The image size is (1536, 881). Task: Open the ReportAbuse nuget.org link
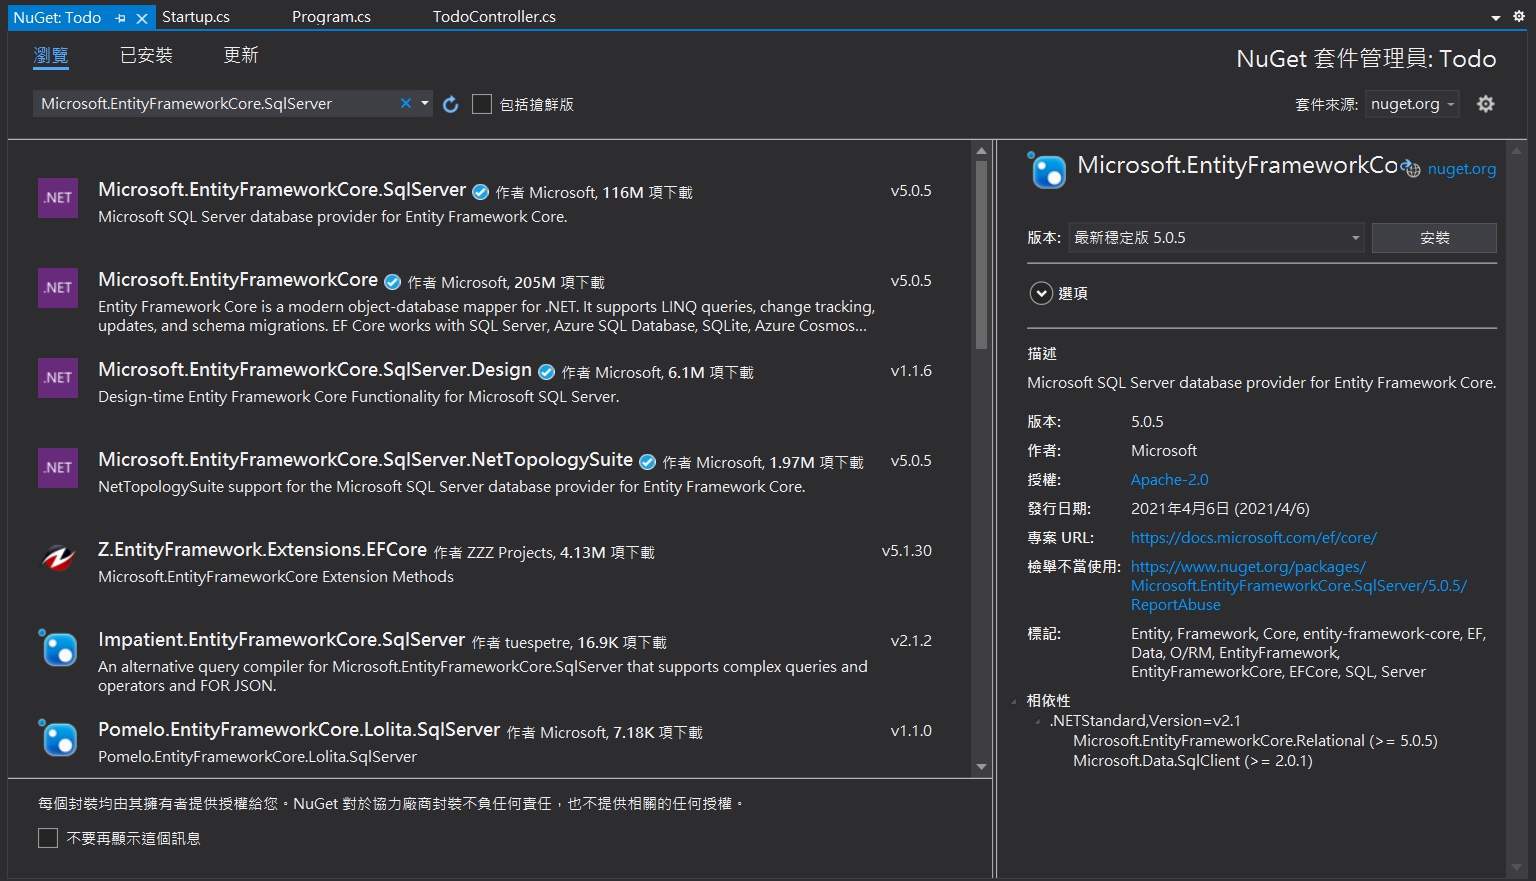[1299, 586]
